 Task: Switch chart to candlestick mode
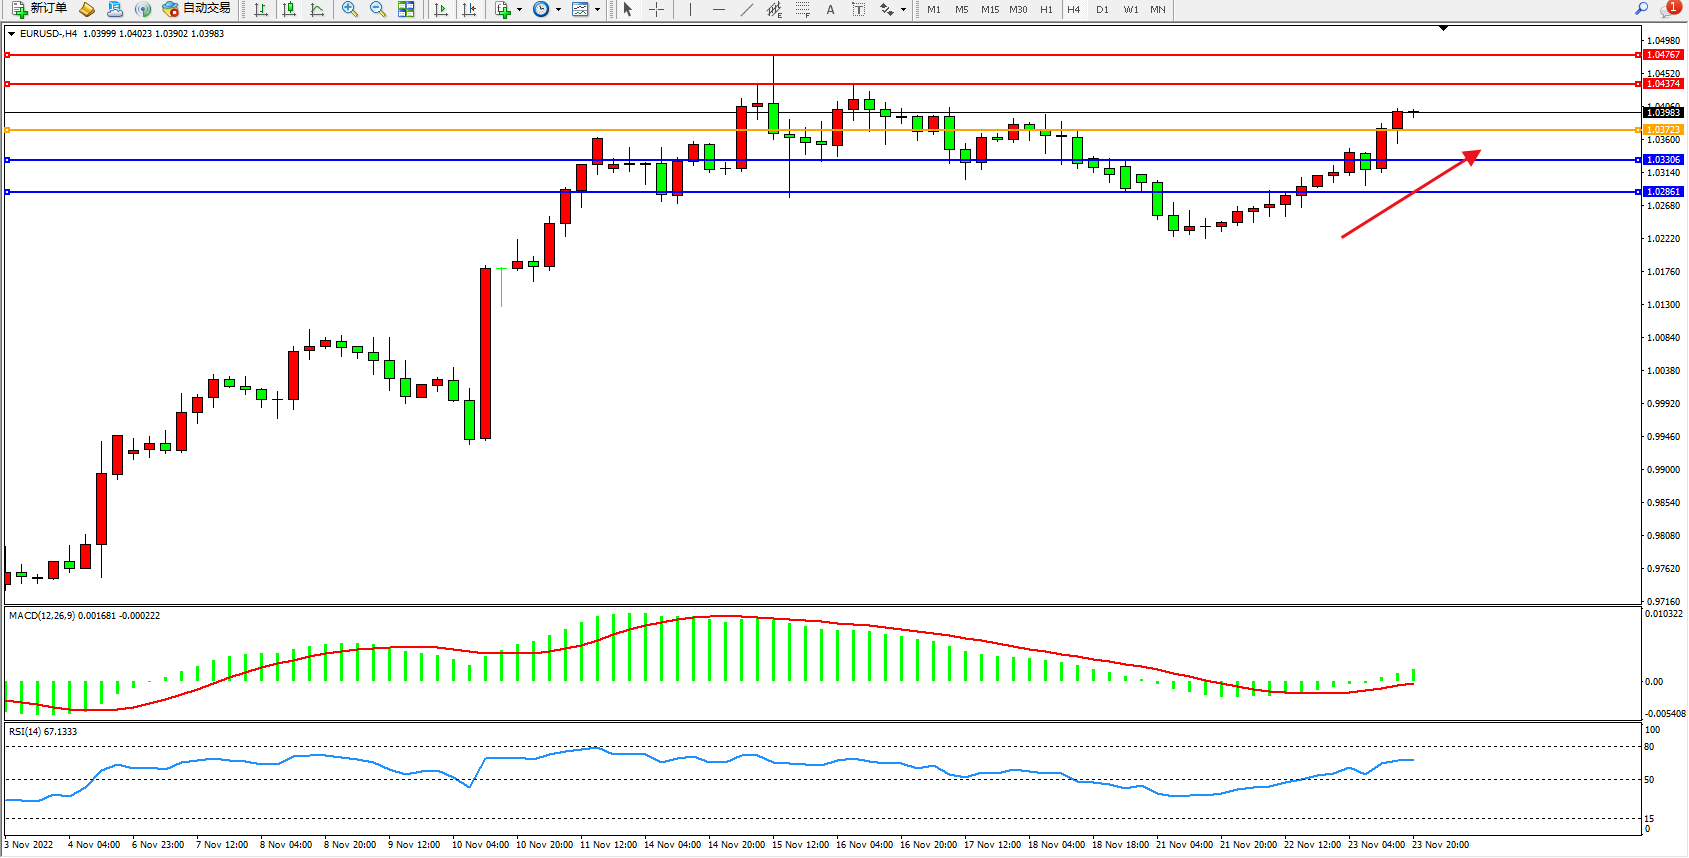pyautogui.click(x=289, y=9)
